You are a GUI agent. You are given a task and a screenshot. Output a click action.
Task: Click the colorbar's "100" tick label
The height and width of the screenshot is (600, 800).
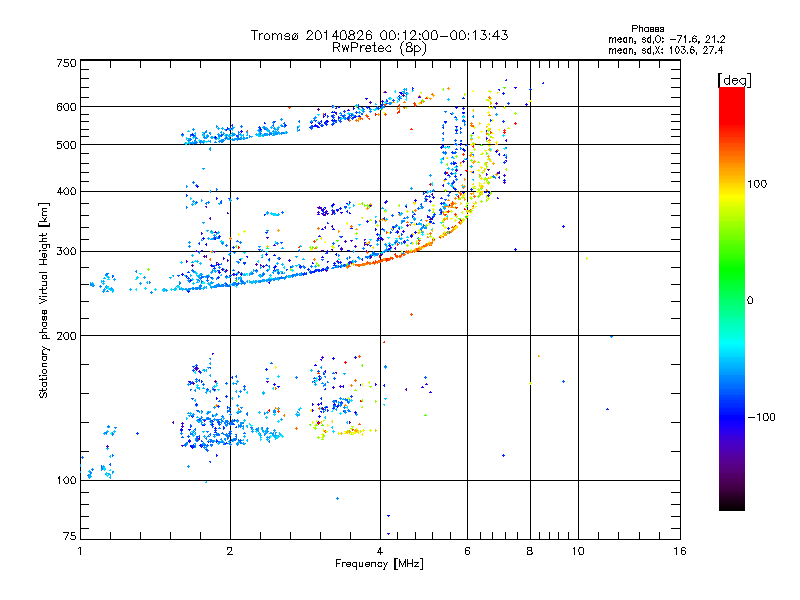pyautogui.click(x=757, y=184)
